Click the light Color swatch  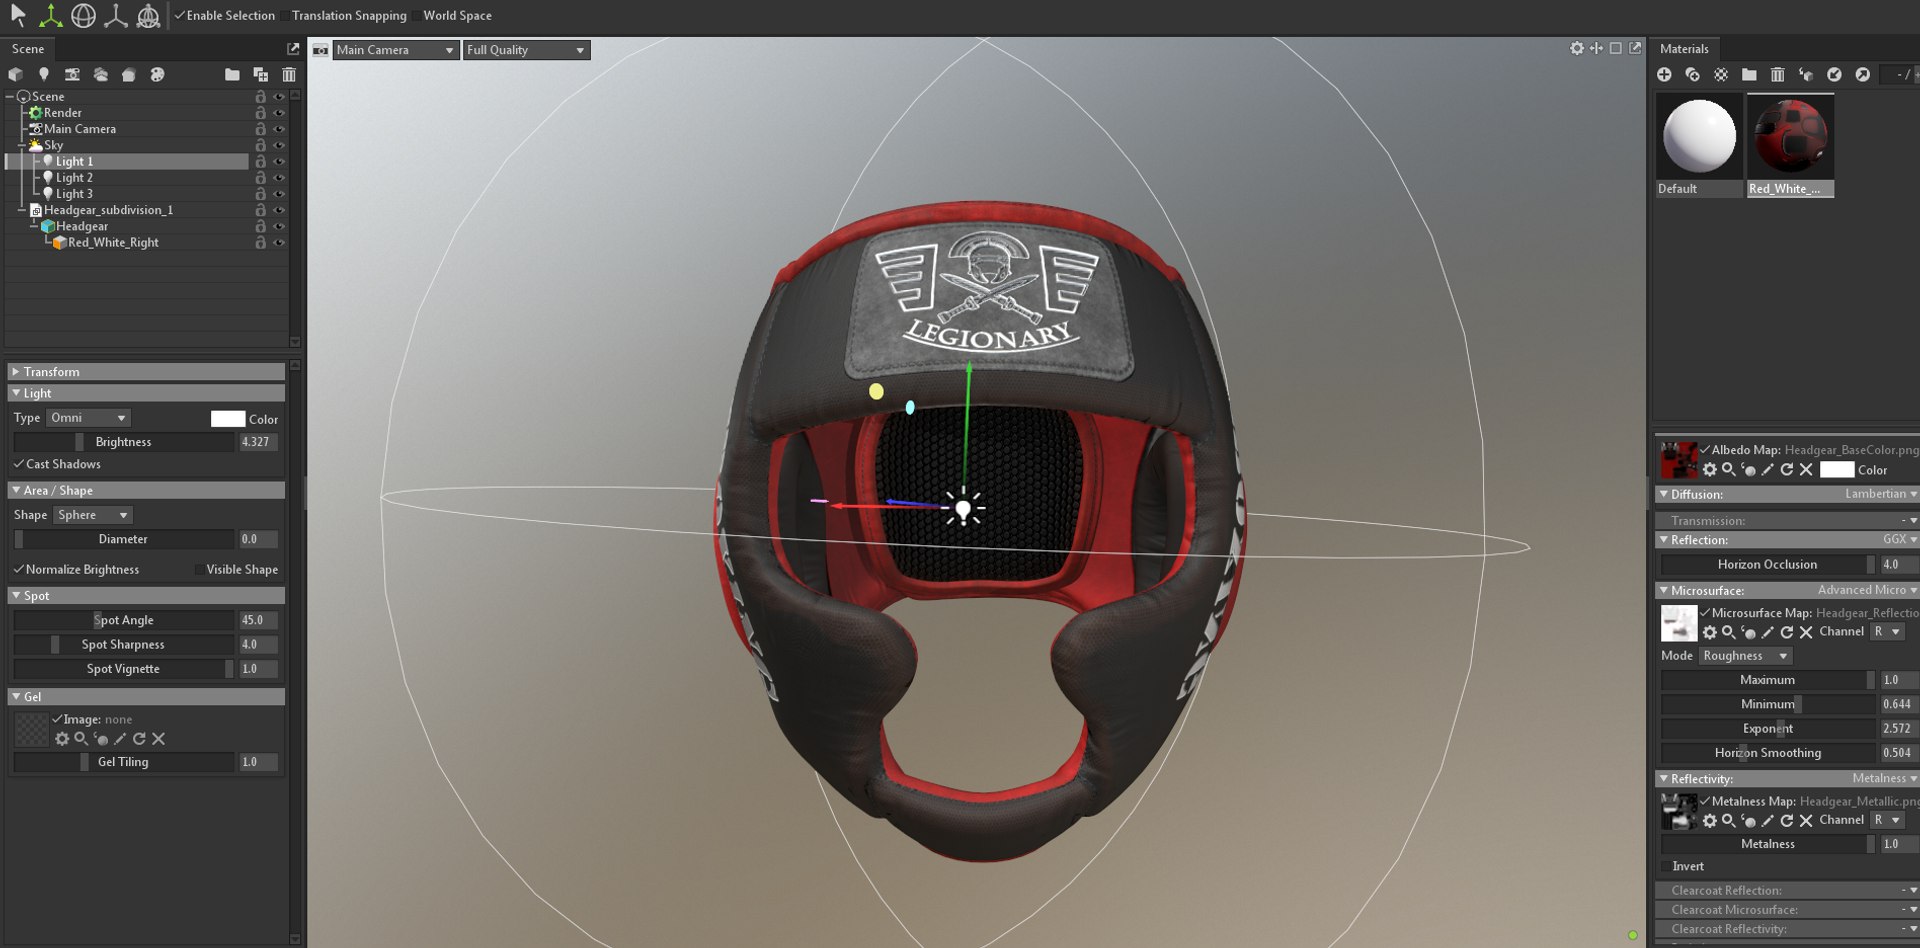point(227,419)
